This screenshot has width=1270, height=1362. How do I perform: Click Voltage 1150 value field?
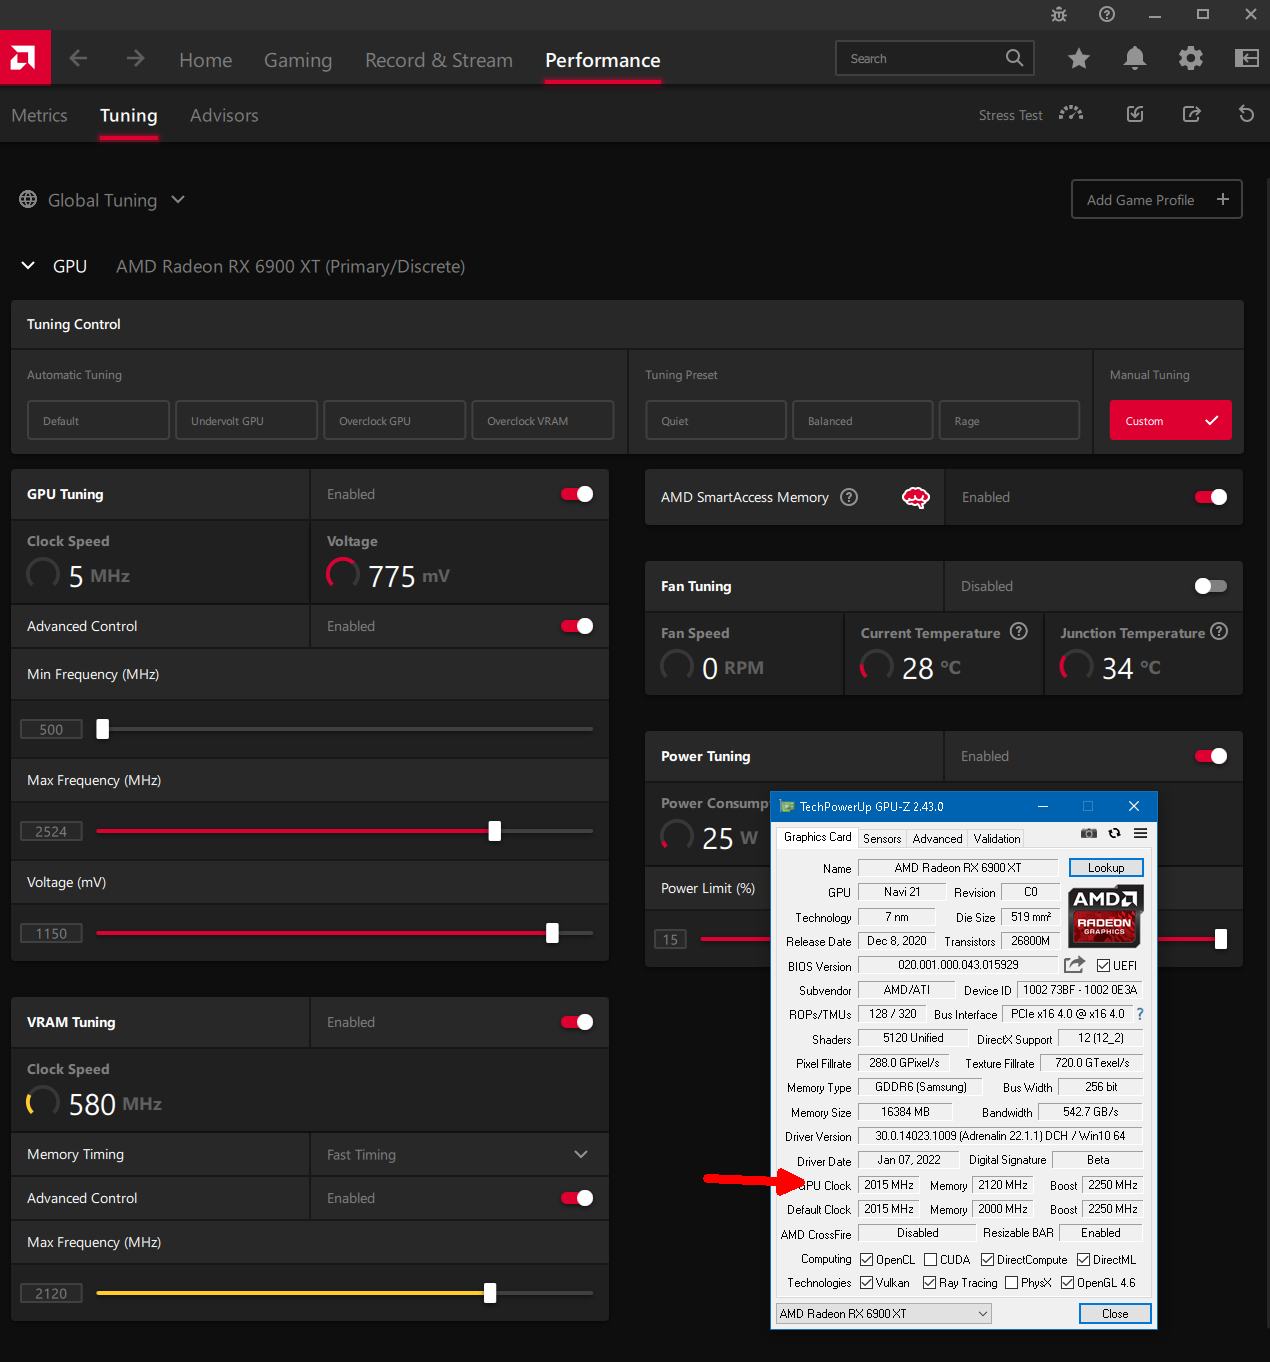pyautogui.click(x=51, y=933)
